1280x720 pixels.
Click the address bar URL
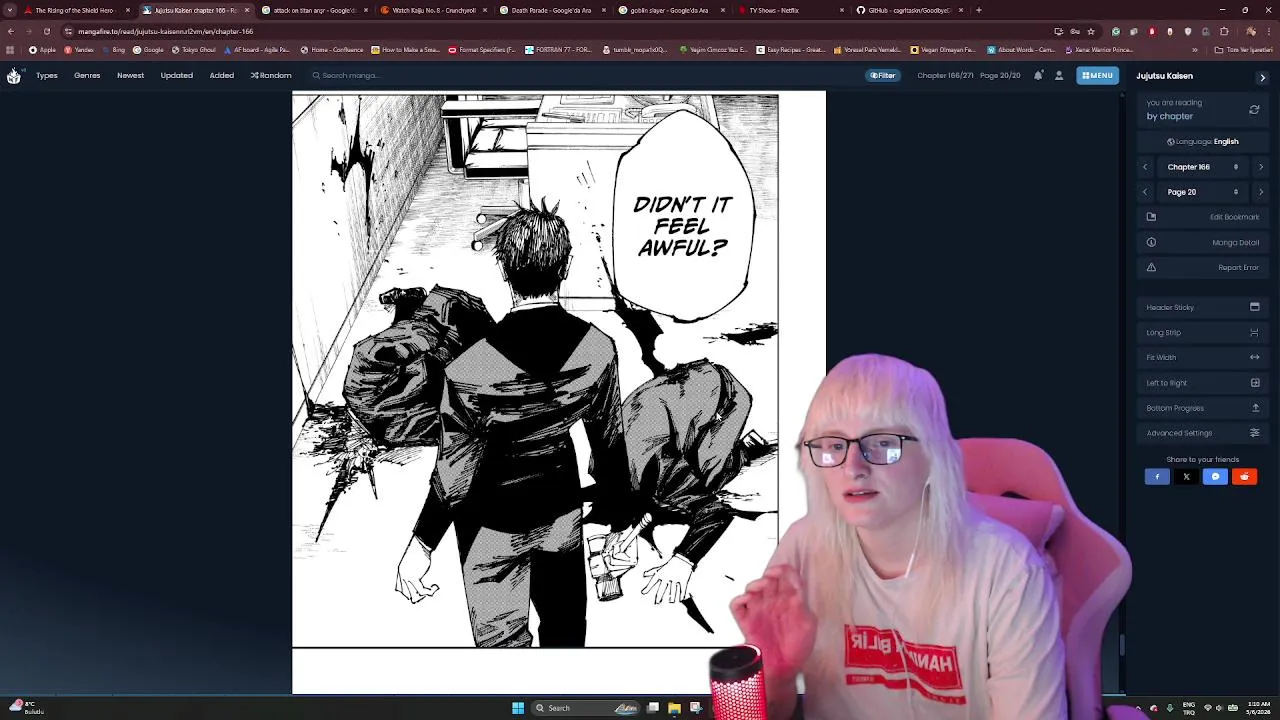[x=166, y=31]
